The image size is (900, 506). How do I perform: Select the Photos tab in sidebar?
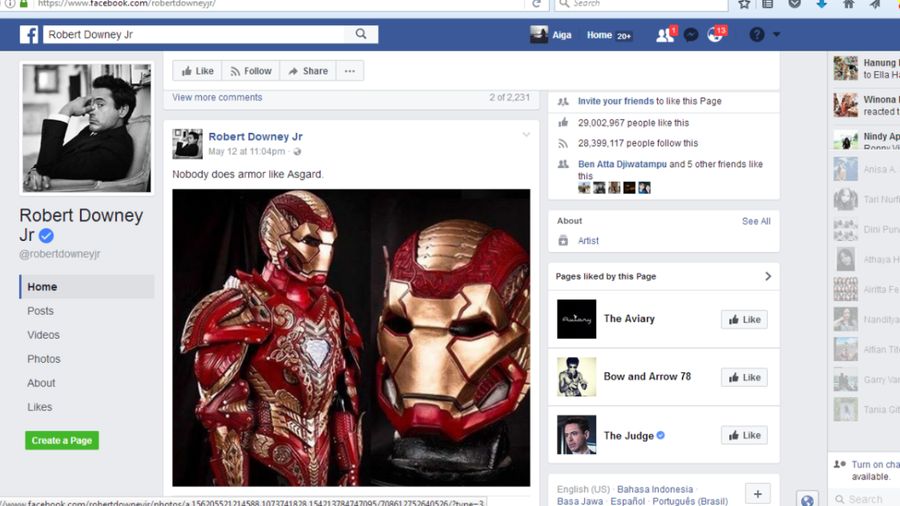[x=44, y=359]
